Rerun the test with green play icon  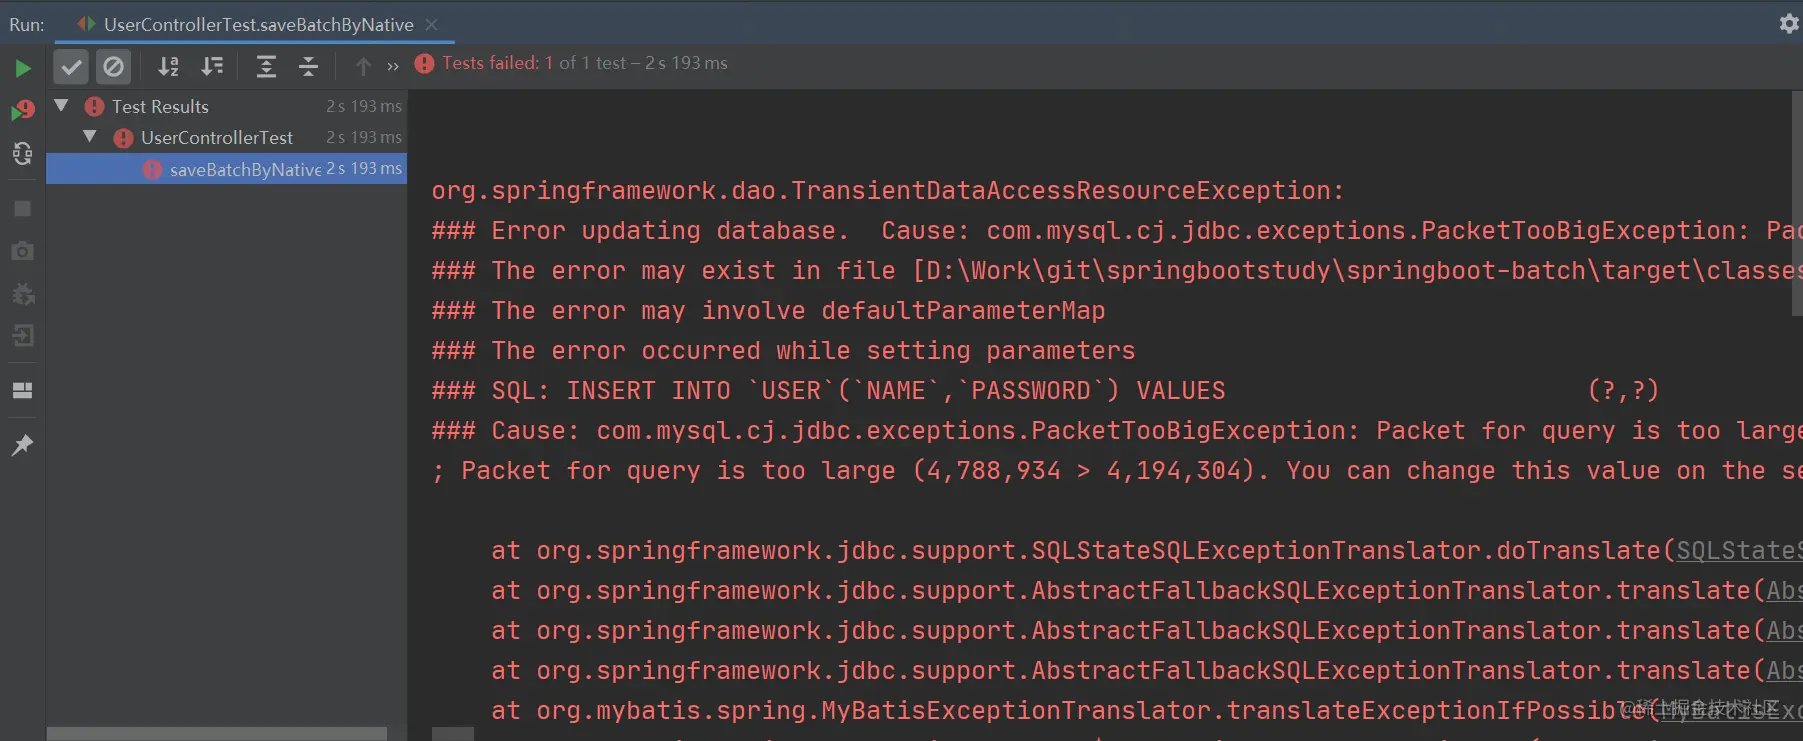(22, 68)
